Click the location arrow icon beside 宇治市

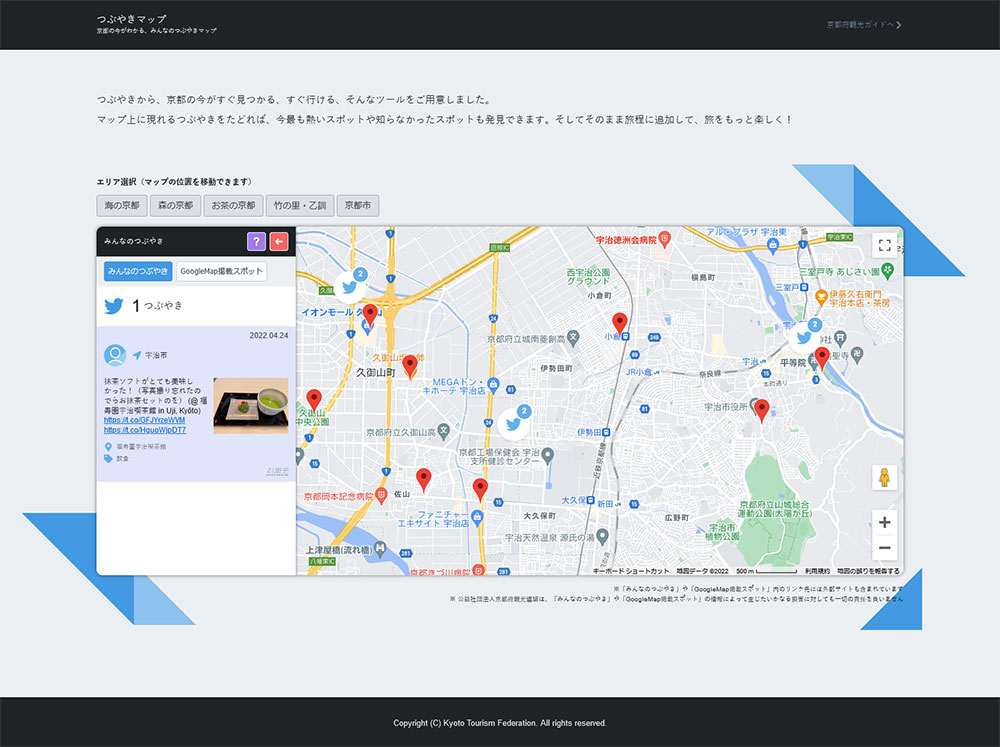(x=137, y=355)
